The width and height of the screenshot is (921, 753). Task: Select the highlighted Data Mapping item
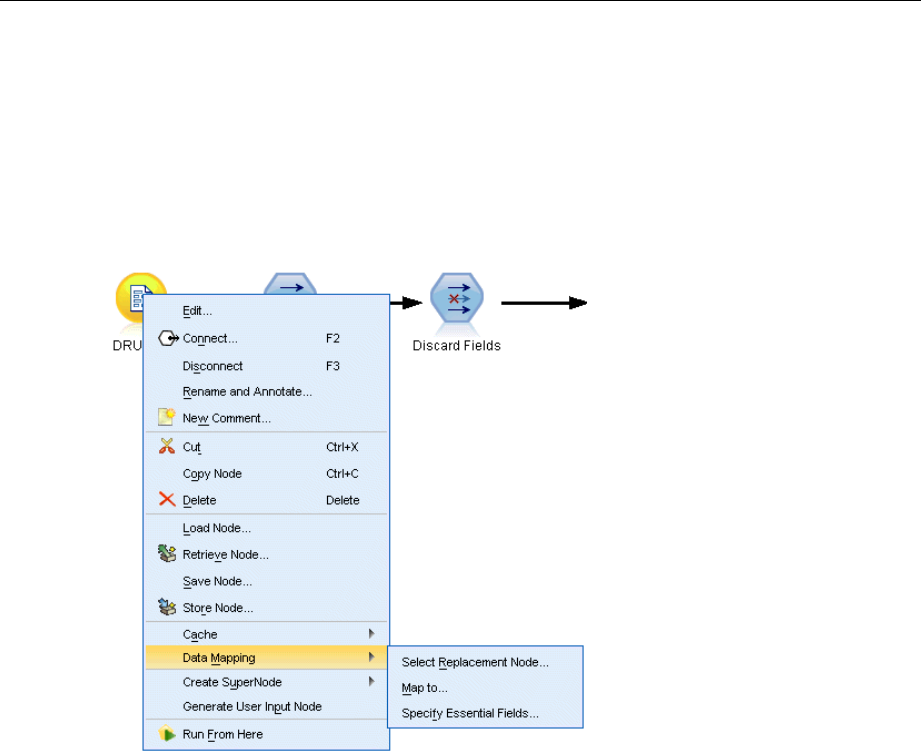266,657
